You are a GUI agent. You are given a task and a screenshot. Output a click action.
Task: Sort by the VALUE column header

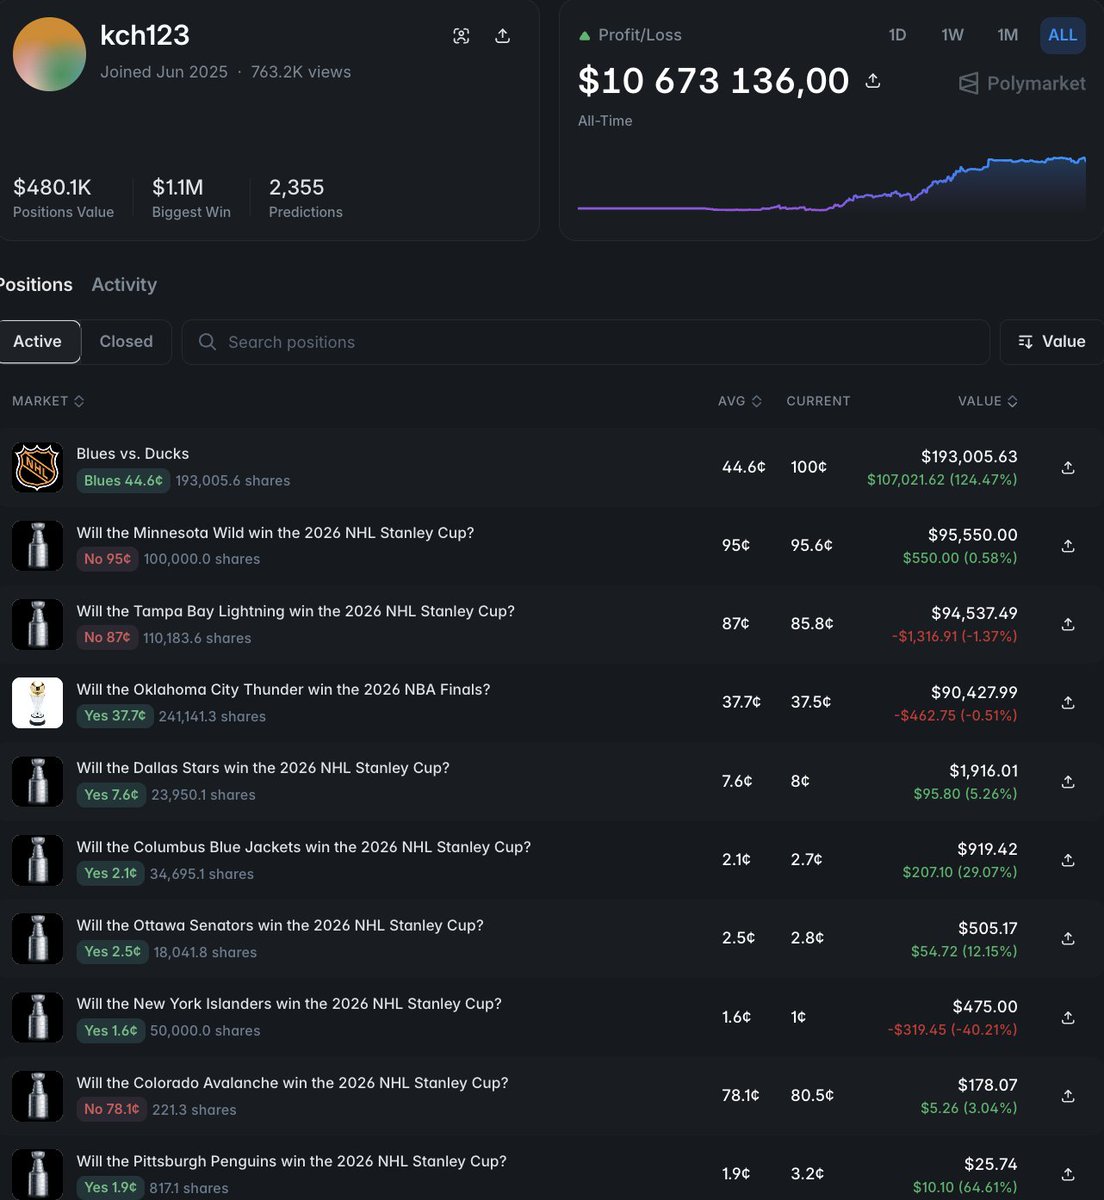[x=988, y=401]
